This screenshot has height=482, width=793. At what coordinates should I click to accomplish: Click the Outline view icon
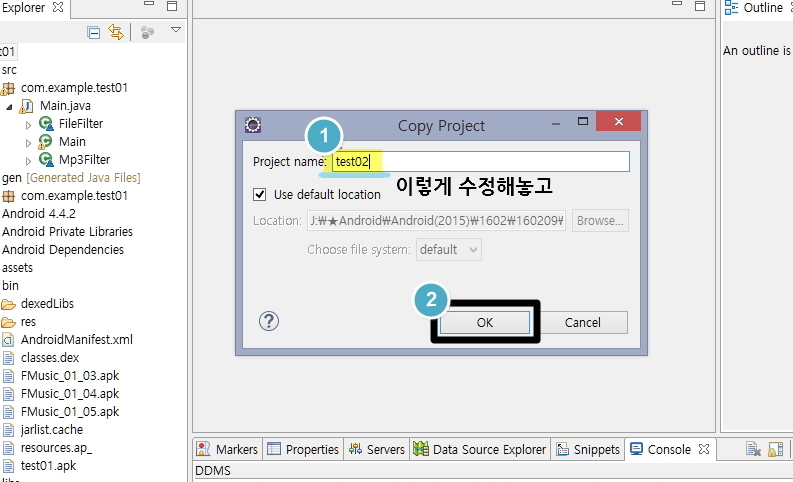pyautogui.click(x=731, y=7)
